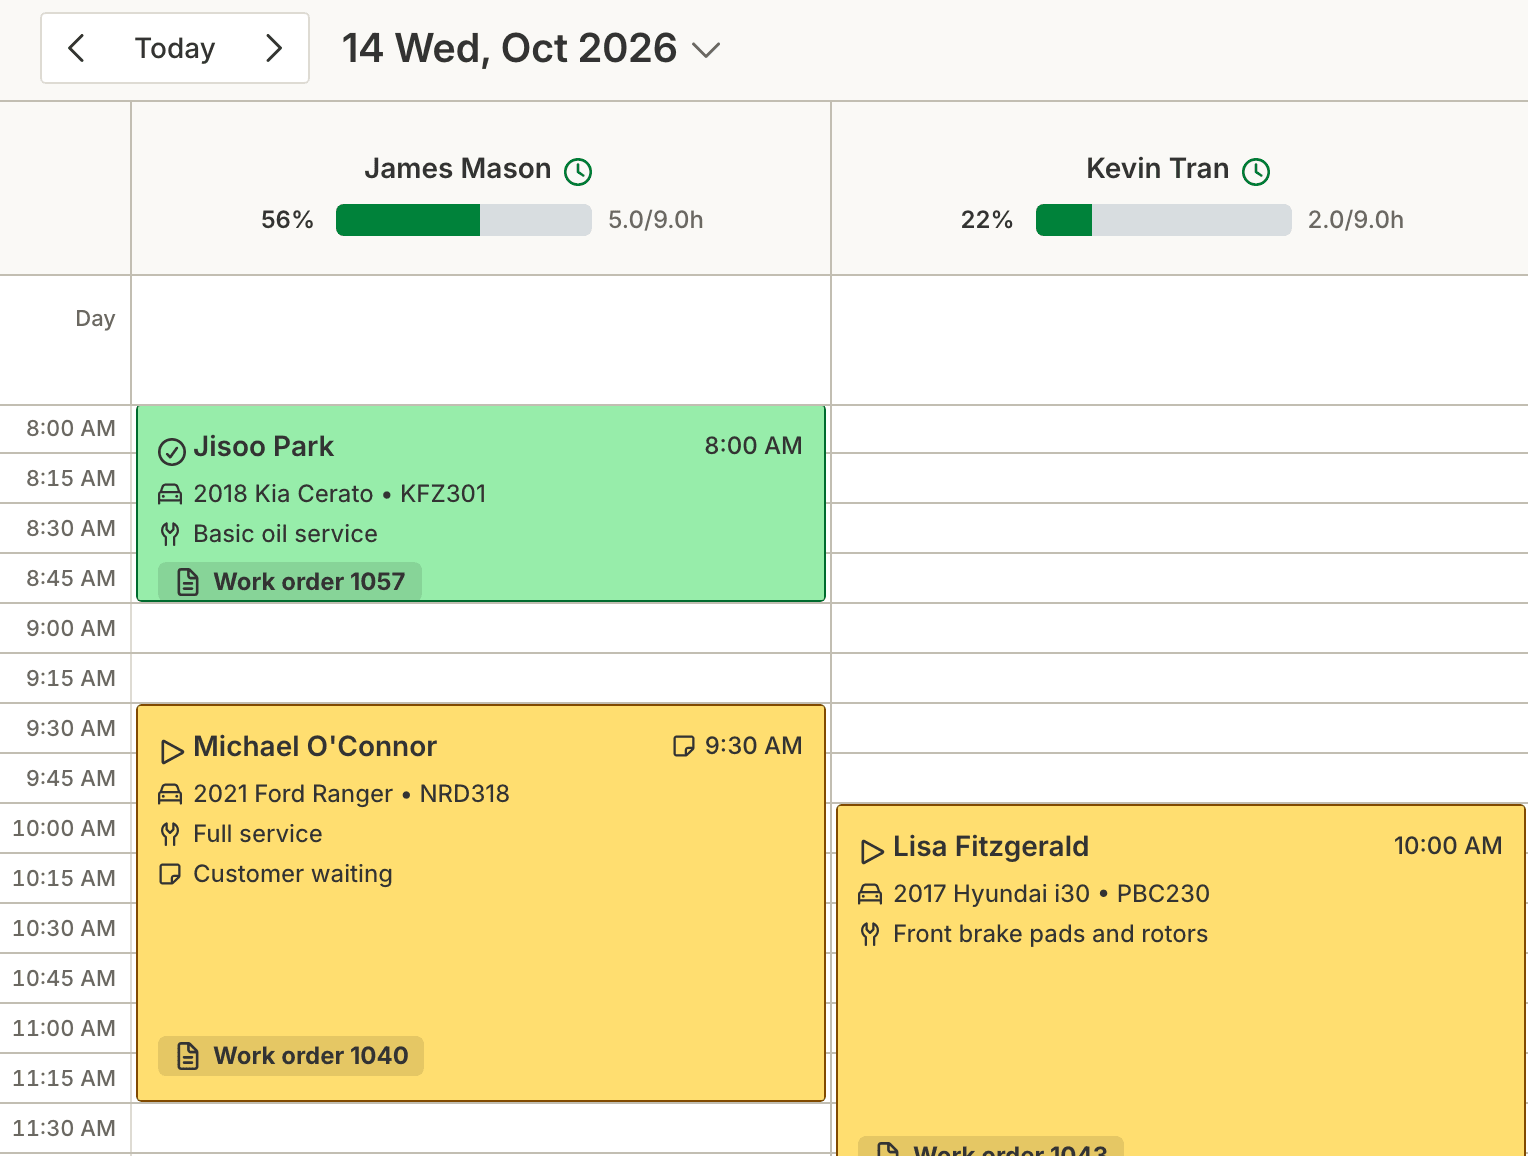Click 'Front brake pads and rotors' text
The image size is (1528, 1156).
click(1050, 934)
